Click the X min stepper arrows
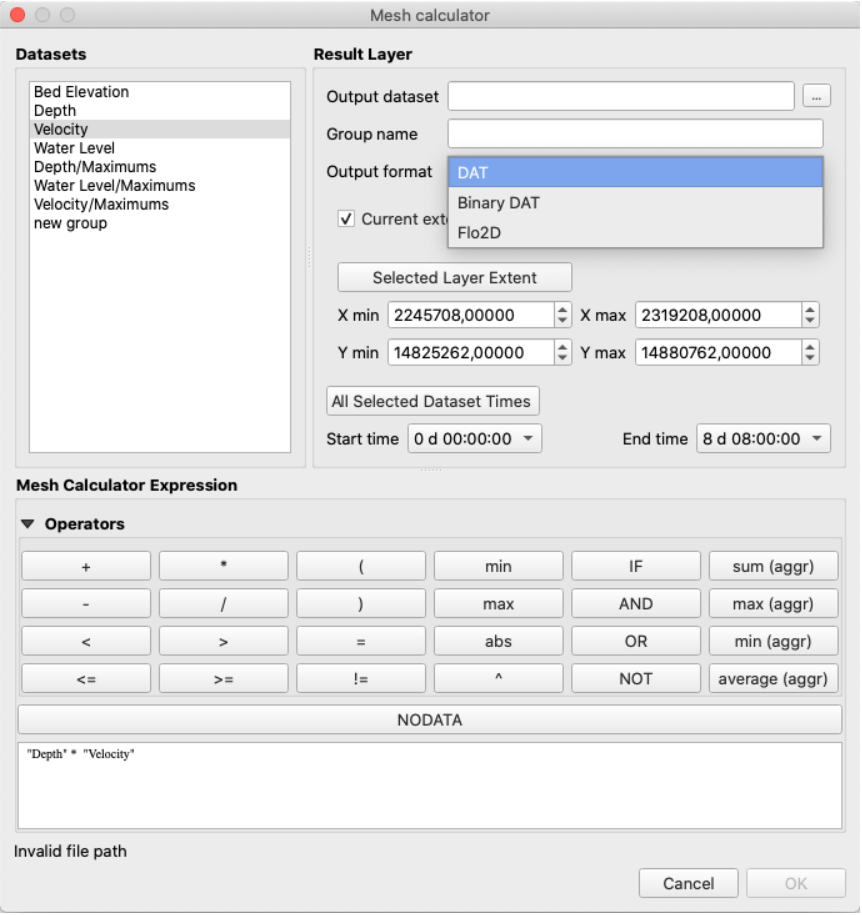 (x=562, y=315)
